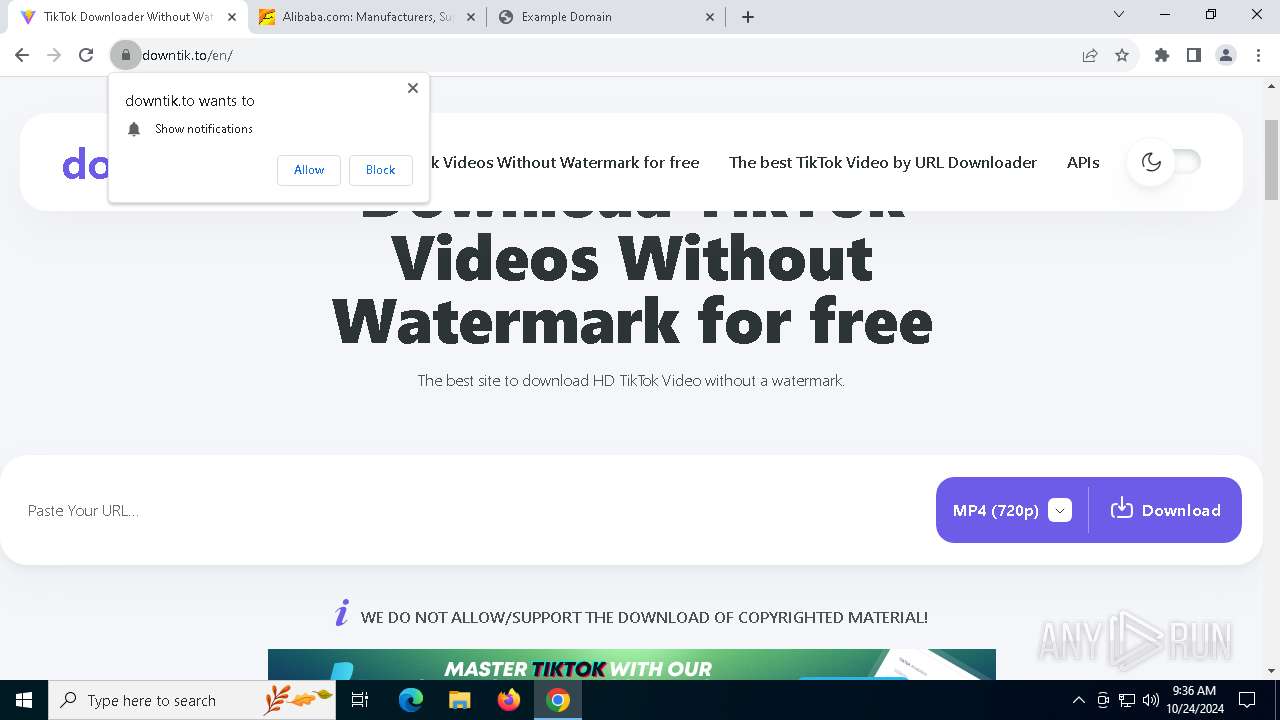Click the Download button
Viewport: 1280px width, 720px height.
click(1165, 510)
